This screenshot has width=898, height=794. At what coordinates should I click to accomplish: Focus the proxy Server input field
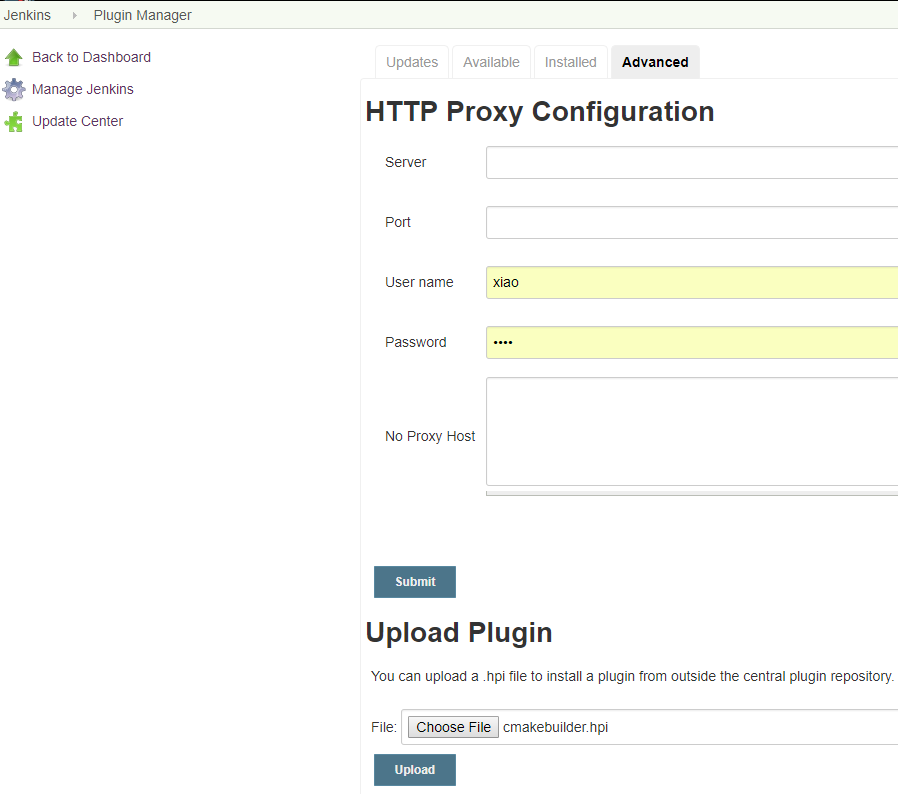[690, 162]
